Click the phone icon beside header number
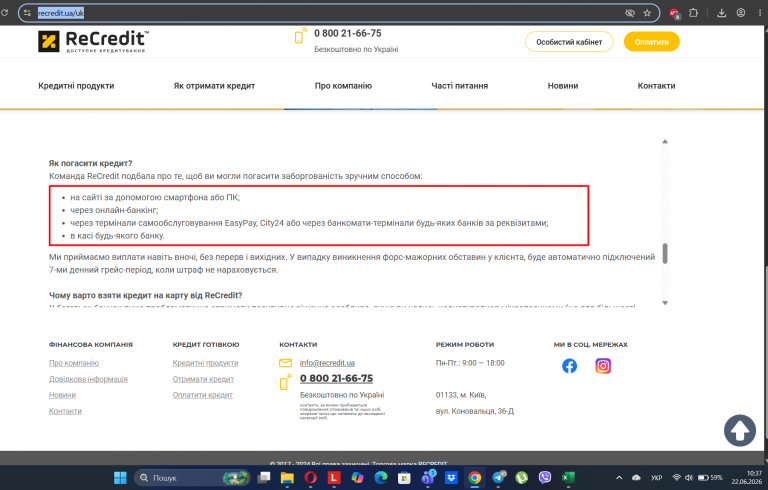 point(300,36)
